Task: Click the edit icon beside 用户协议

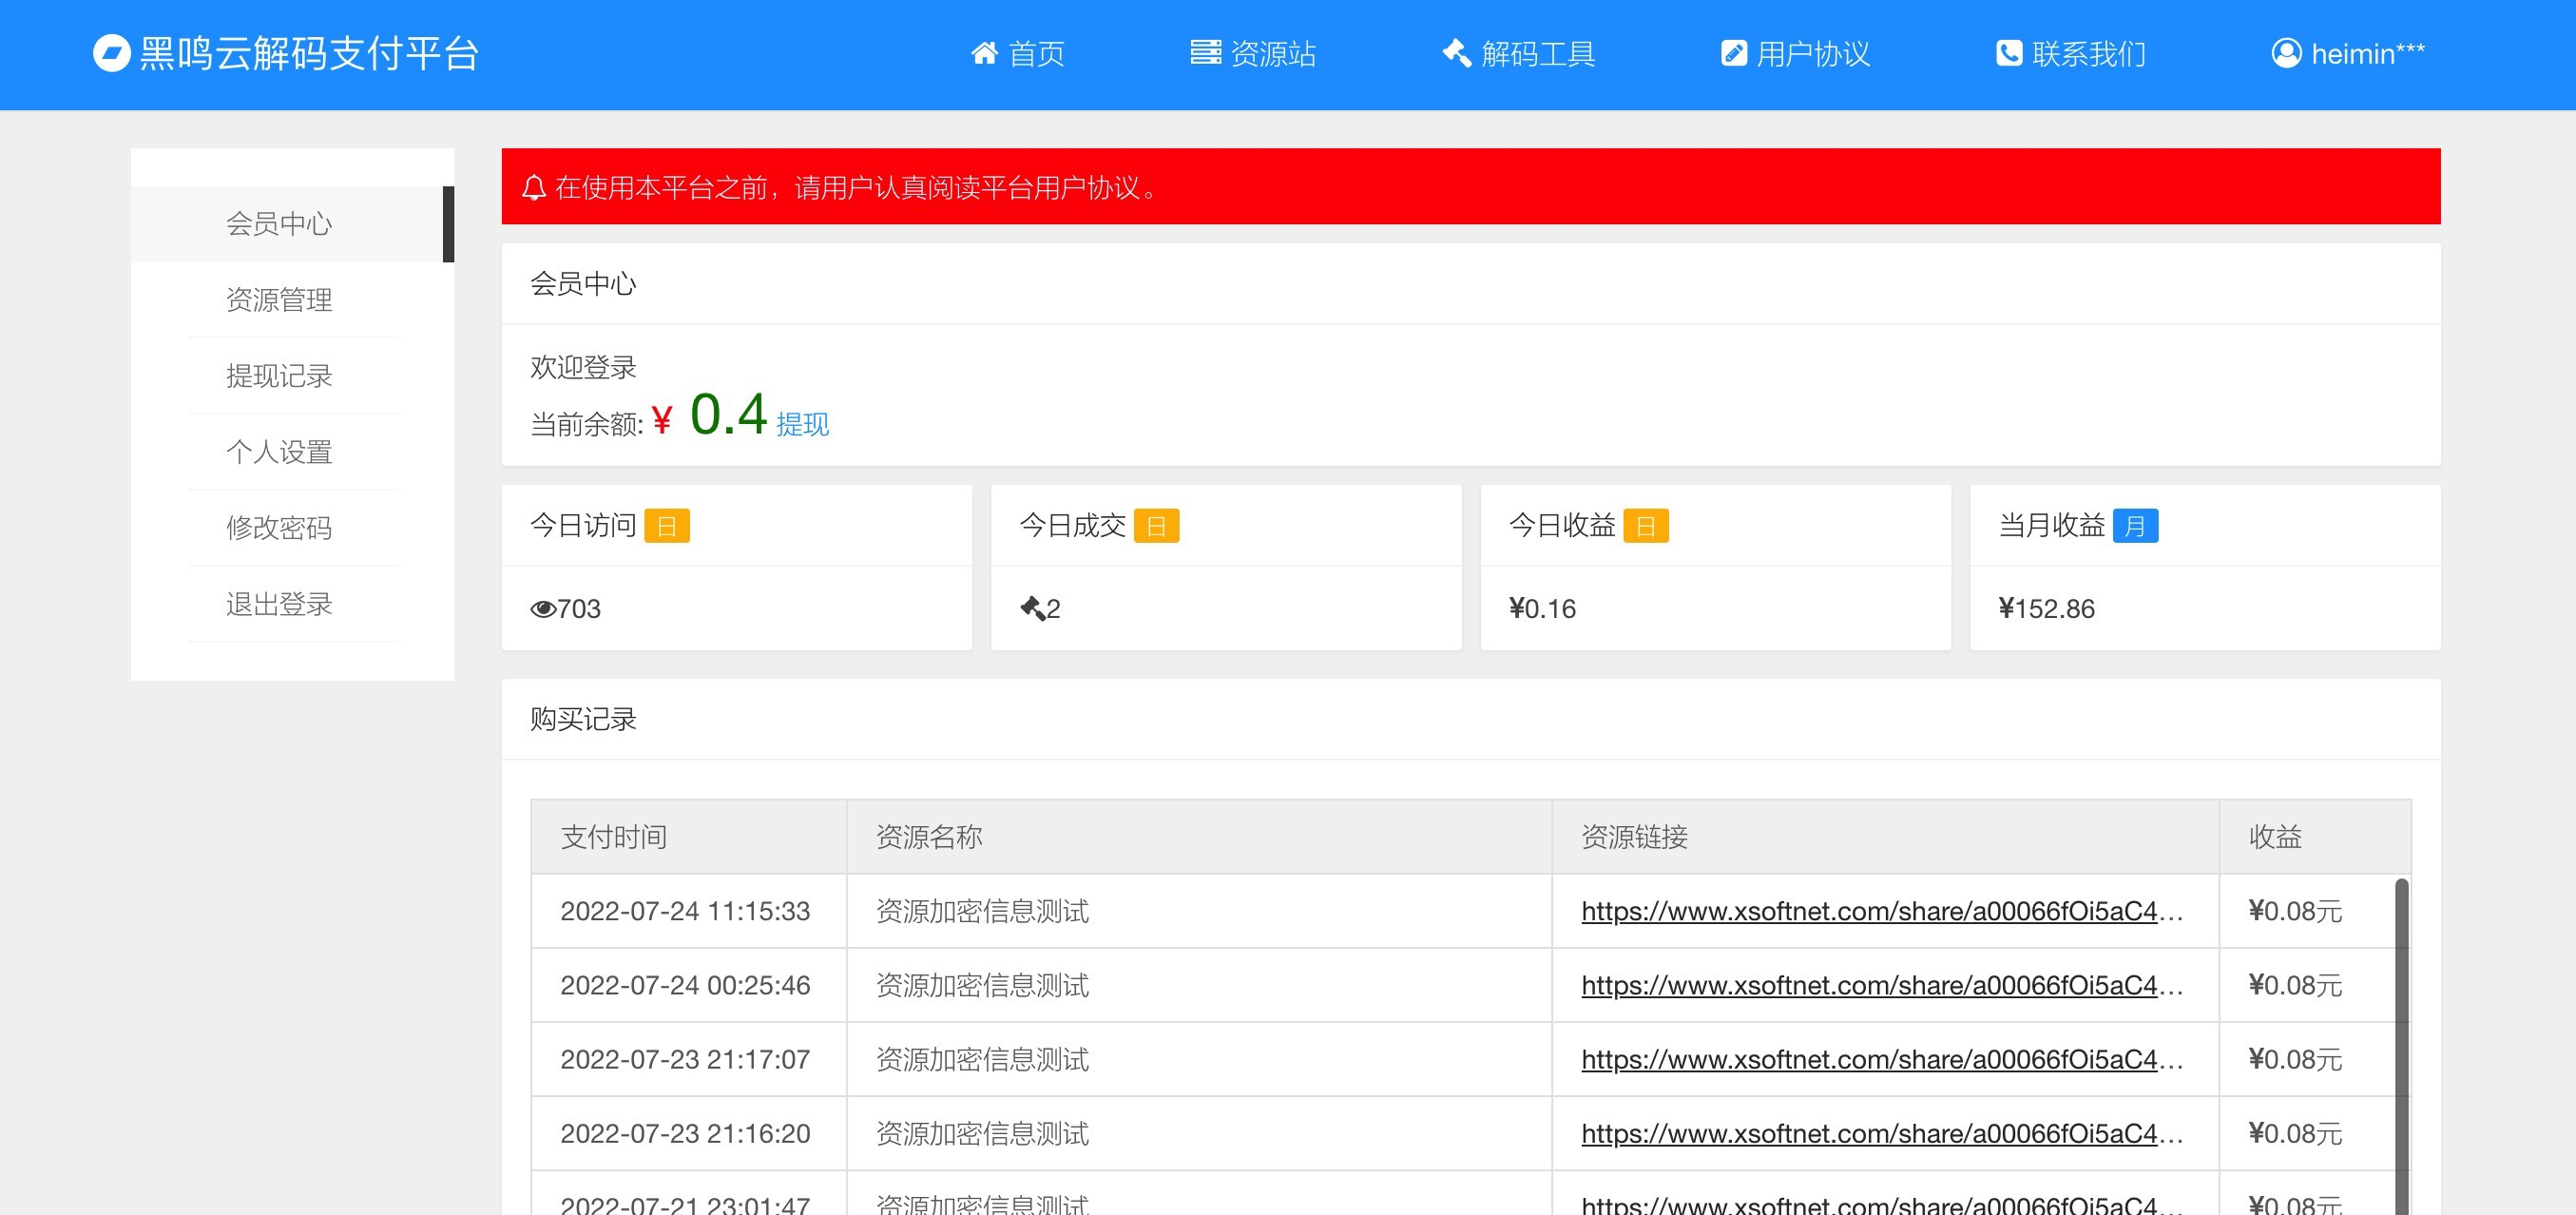Action: pos(1733,53)
